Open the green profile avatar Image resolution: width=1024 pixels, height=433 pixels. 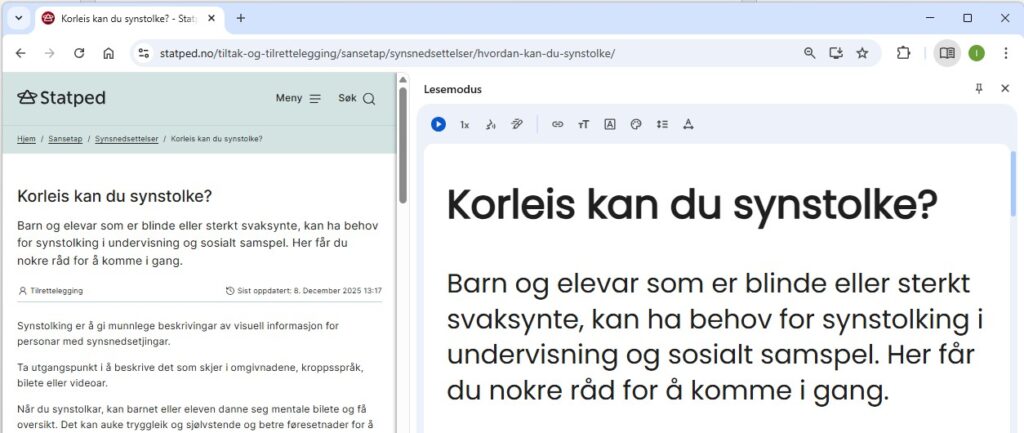click(976, 54)
